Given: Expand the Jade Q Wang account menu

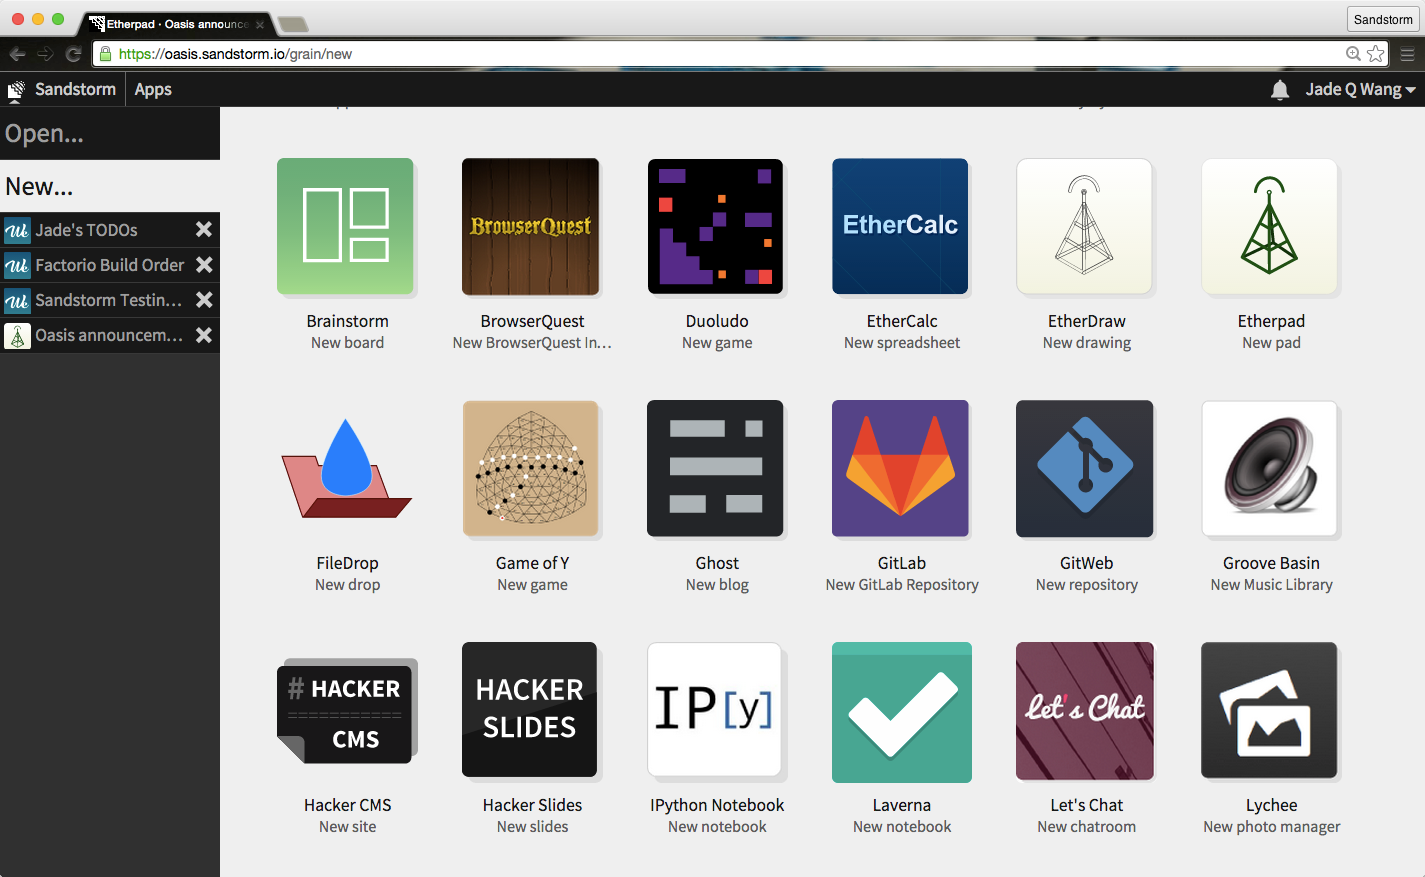Looking at the screenshot, I should [x=1359, y=90].
